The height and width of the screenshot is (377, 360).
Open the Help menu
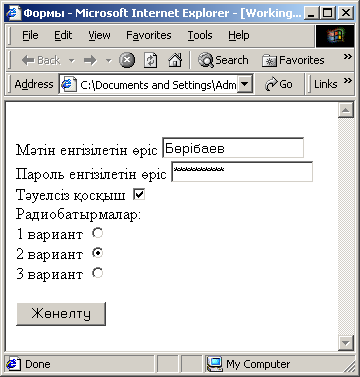click(239, 35)
